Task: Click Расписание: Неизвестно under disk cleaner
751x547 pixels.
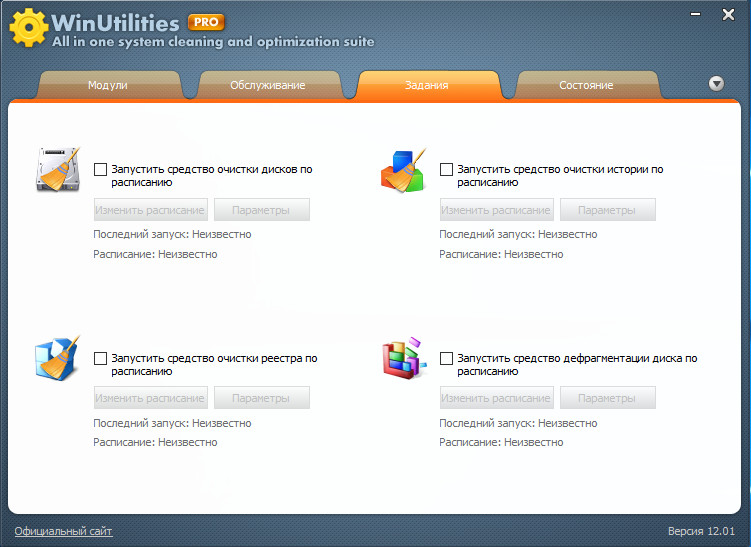Action: [x=155, y=254]
